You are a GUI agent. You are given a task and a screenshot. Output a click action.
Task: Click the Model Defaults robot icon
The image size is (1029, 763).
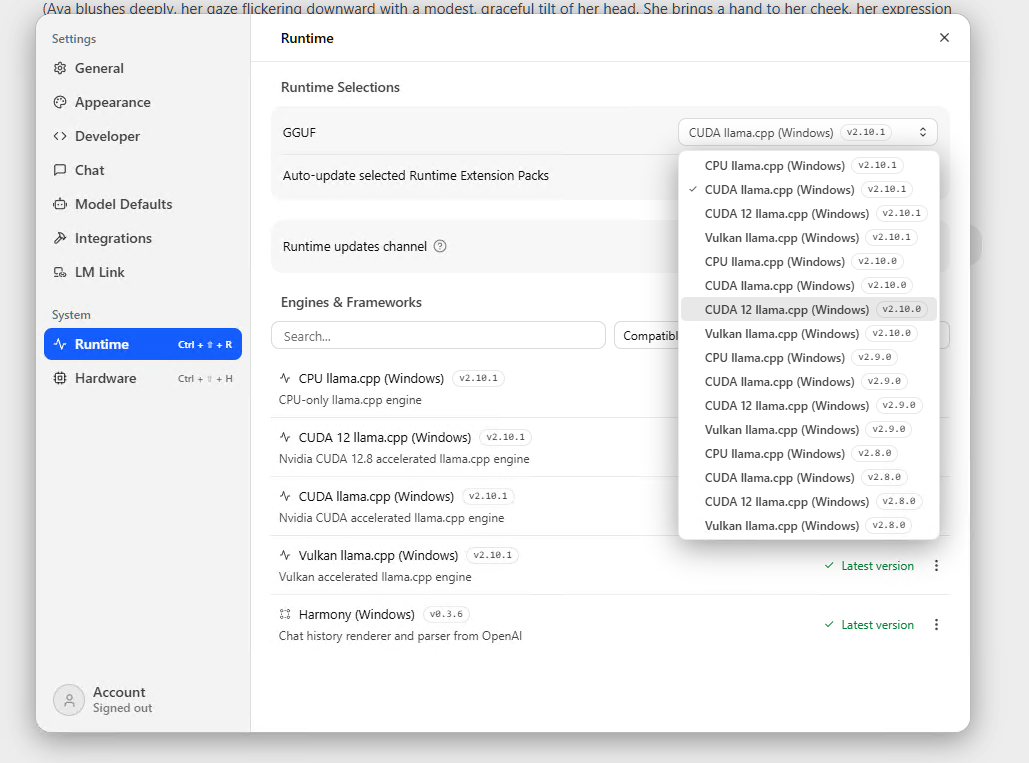click(60, 204)
